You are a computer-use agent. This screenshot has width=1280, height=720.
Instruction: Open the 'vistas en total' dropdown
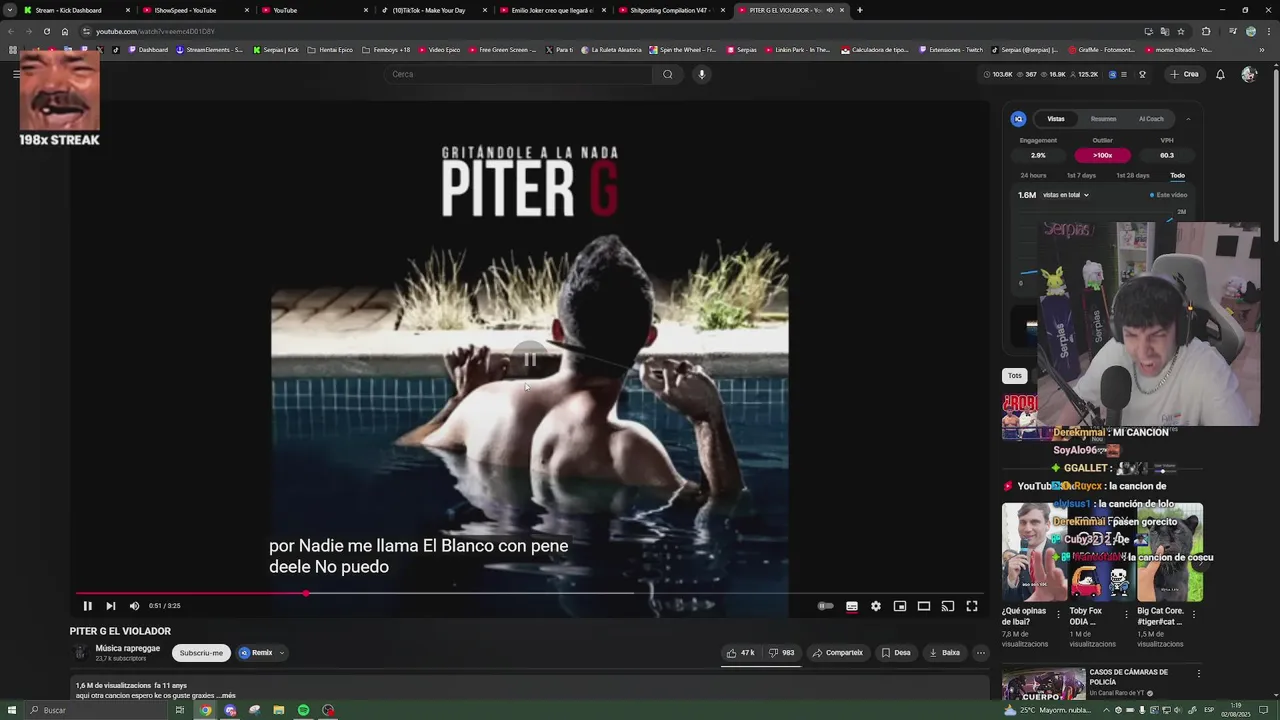(x=1066, y=195)
